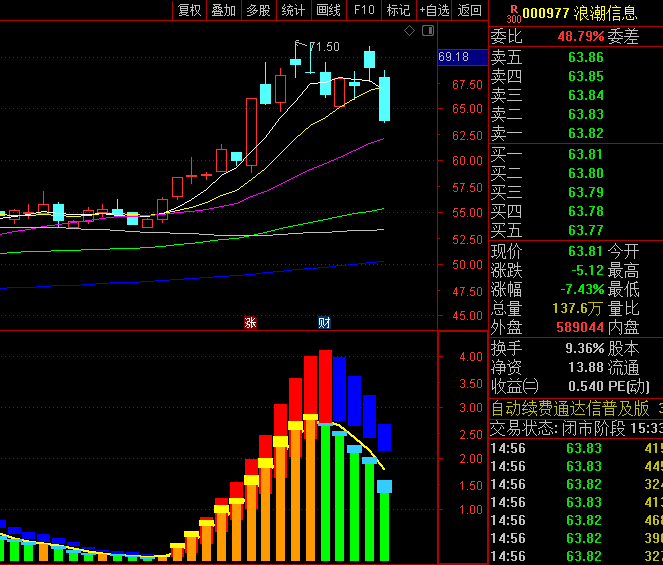Select the 画线 drawing tool

point(328,10)
